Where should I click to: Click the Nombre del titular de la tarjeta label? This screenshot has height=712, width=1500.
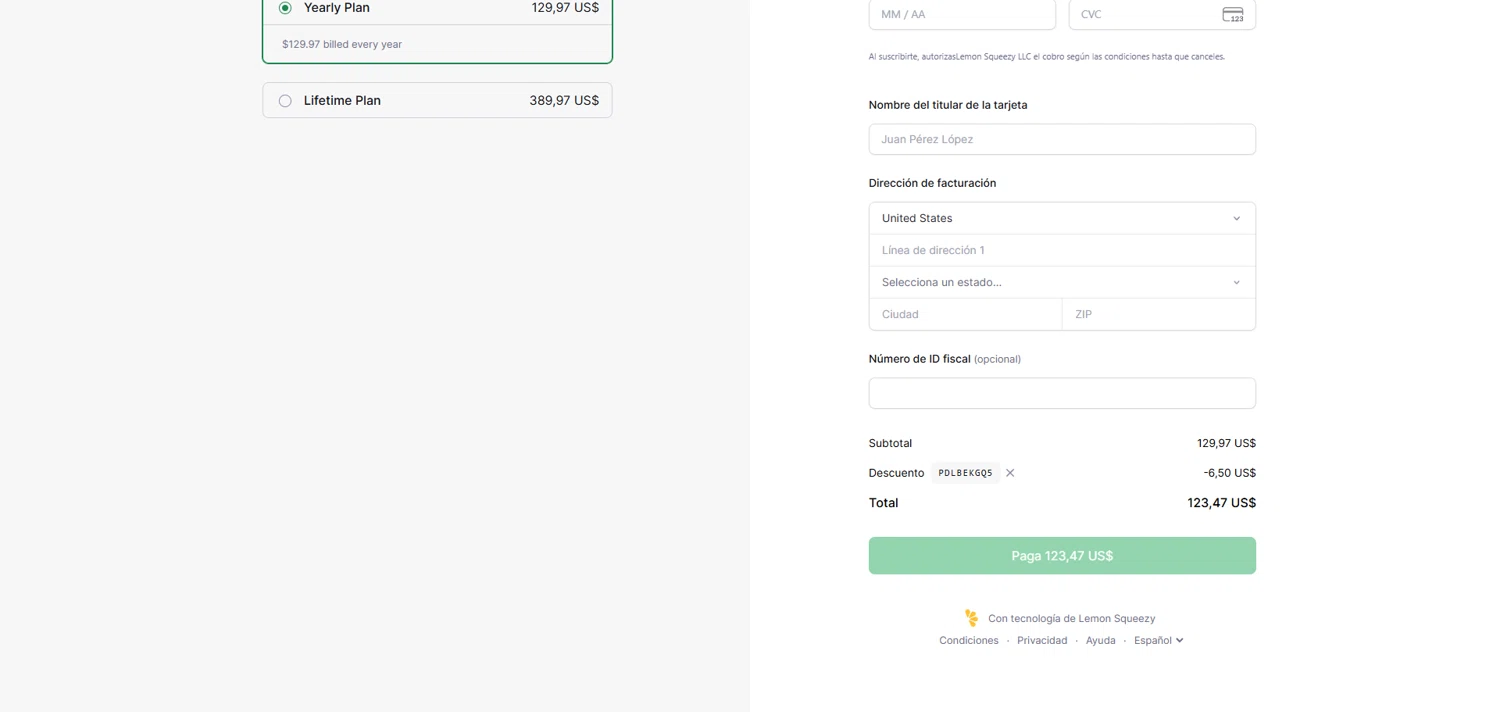click(948, 105)
